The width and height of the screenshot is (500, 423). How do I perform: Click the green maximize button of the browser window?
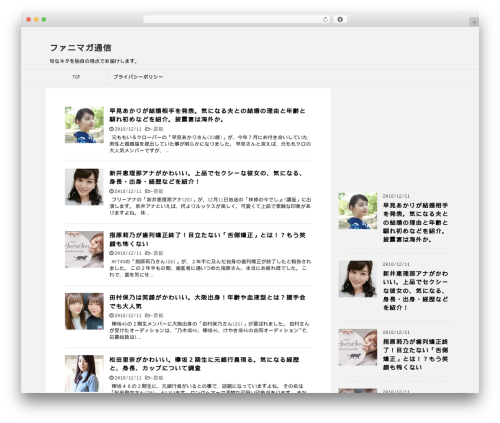(x=44, y=20)
